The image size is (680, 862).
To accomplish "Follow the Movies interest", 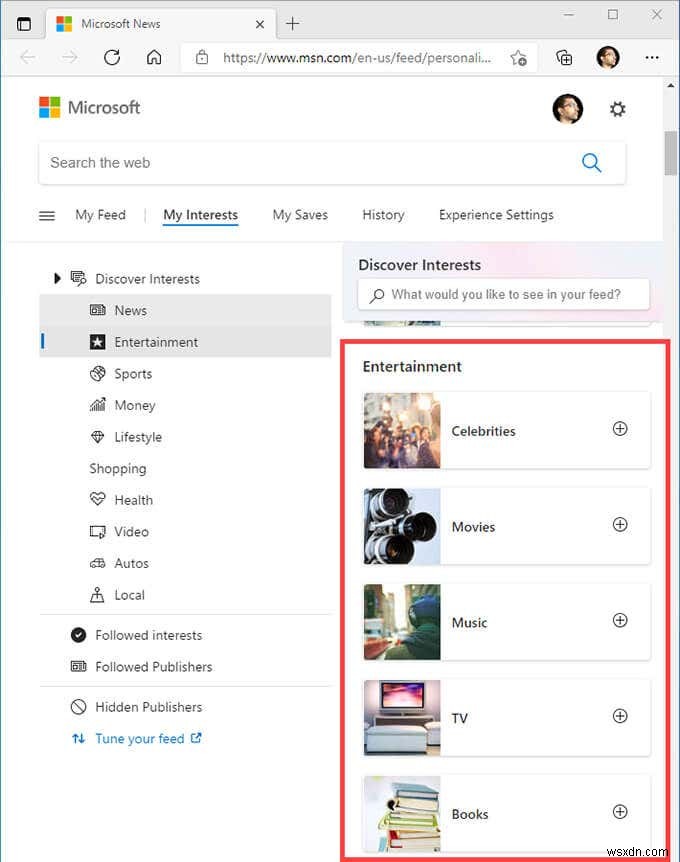I will coord(620,524).
